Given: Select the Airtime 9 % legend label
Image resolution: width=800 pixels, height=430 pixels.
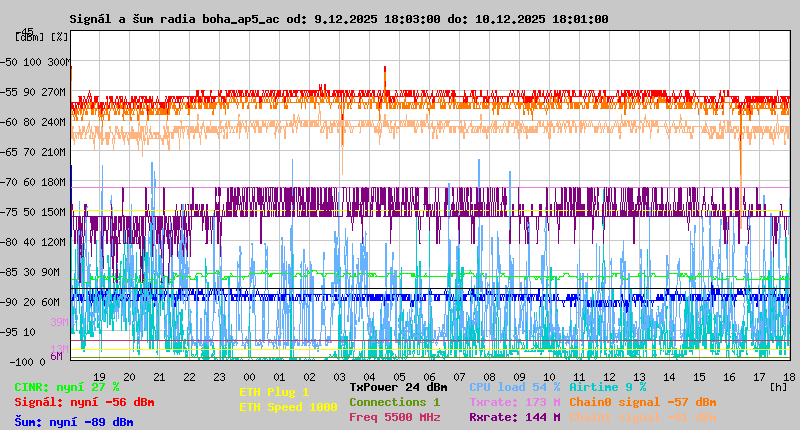Looking at the screenshot, I should click(607, 387).
